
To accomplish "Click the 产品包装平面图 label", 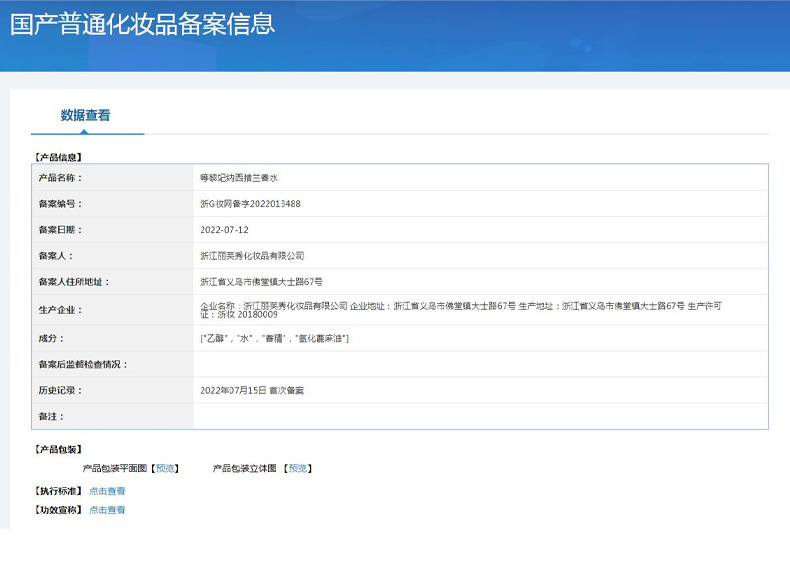I will (x=115, y=468).
